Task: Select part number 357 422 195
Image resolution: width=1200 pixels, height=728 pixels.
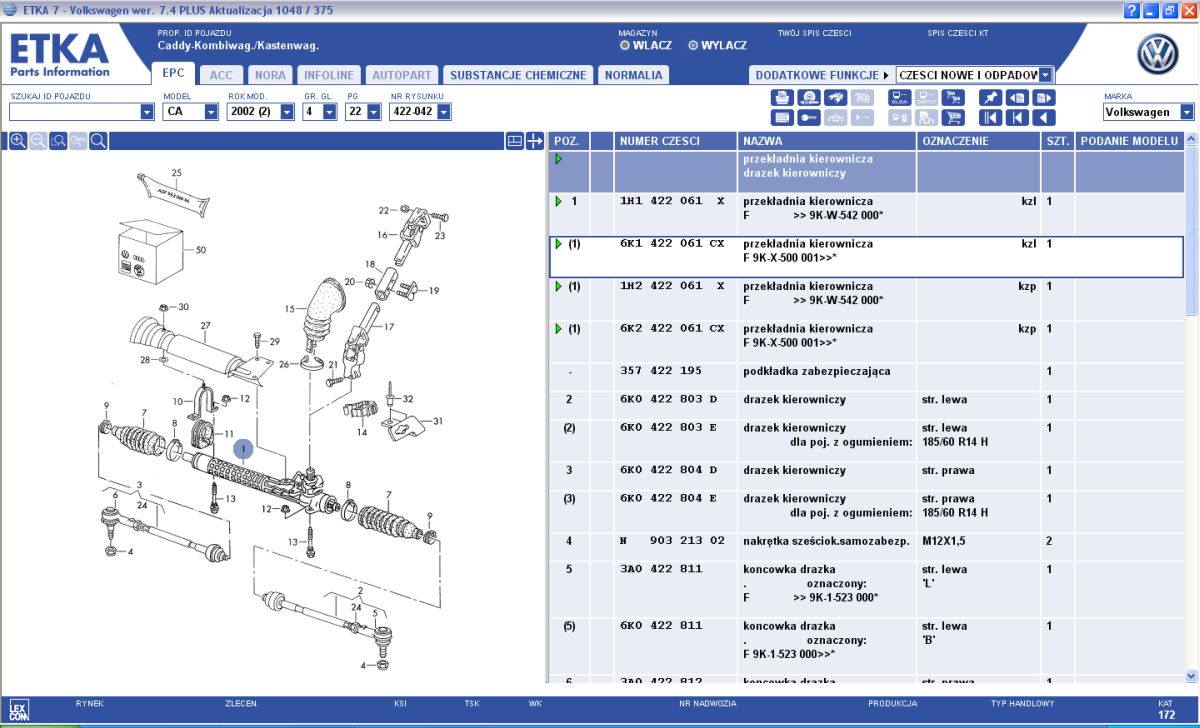Action: pyautogui.click(x=662, y=371)
